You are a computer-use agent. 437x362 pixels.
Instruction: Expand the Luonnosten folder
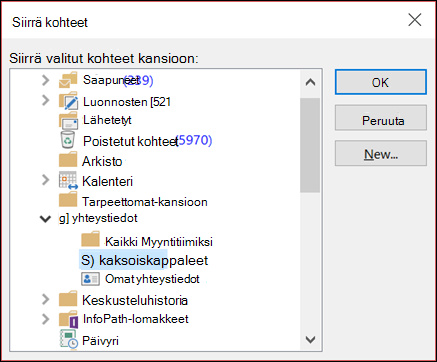46,100
